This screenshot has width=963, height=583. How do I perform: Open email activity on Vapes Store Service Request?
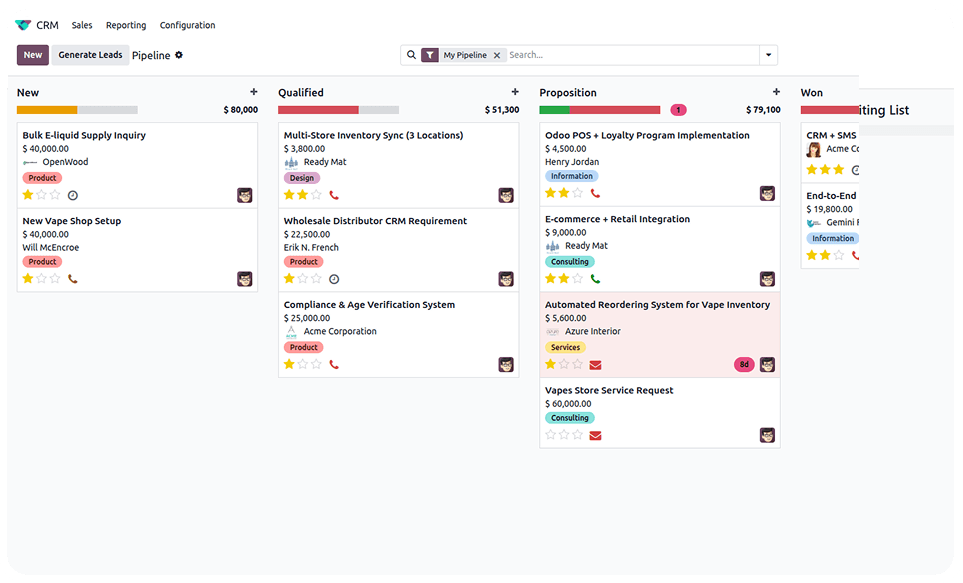click(595, 436)
